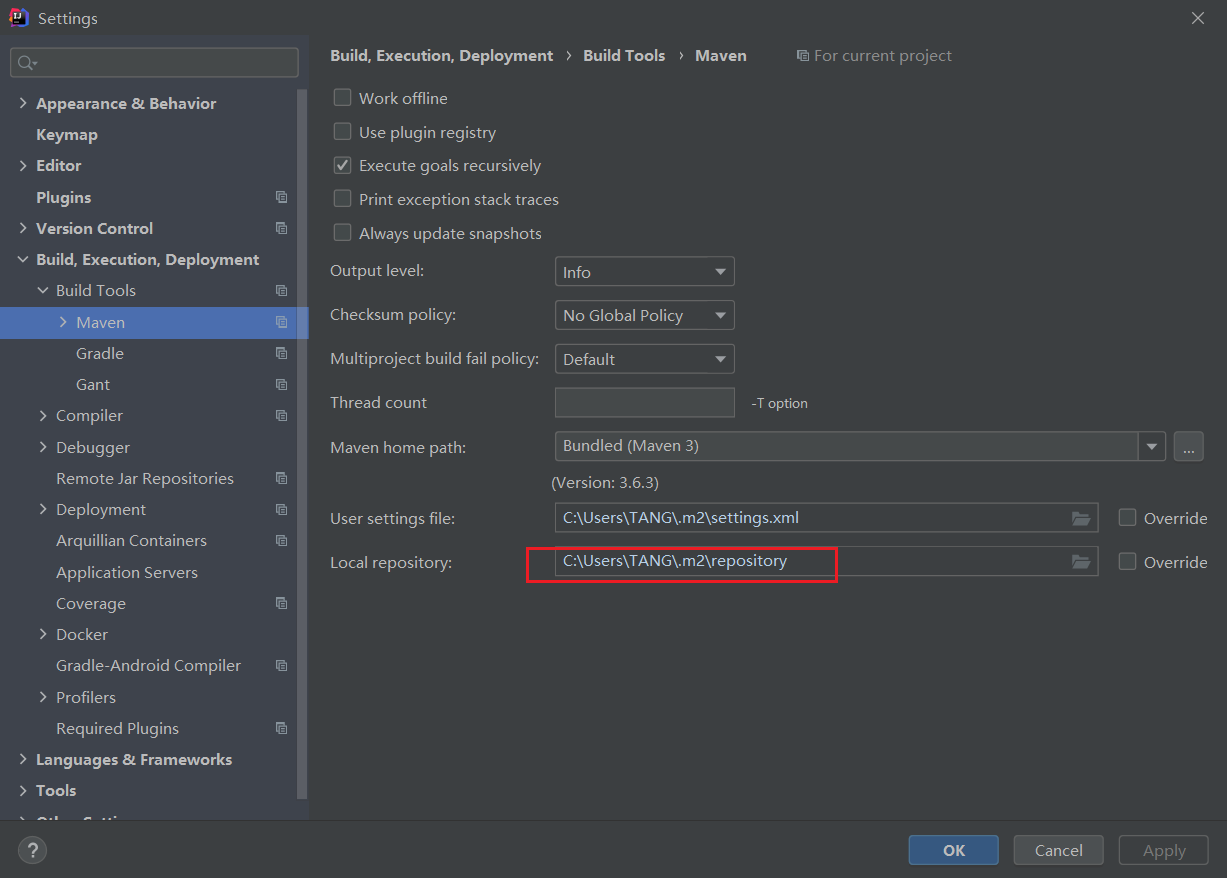Expand the Tools tree node
The width and height of the screenshot is (1227, 878).
click(23, 791)
